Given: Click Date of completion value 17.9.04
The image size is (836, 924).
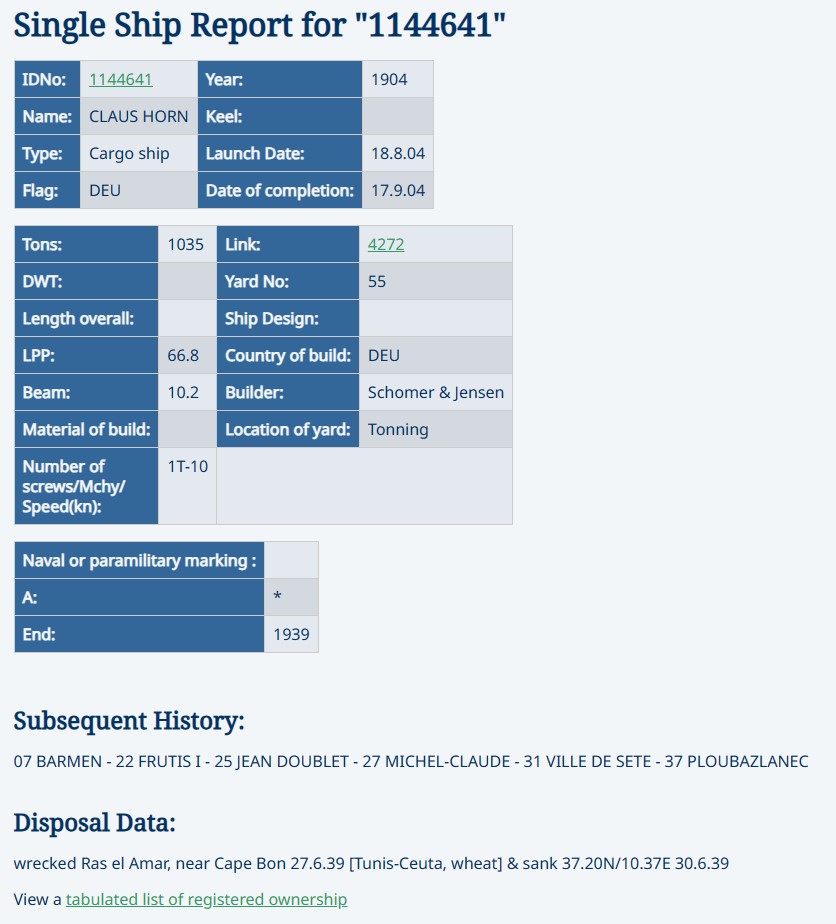Looking at the screenshot, I should tap(397, 190).
